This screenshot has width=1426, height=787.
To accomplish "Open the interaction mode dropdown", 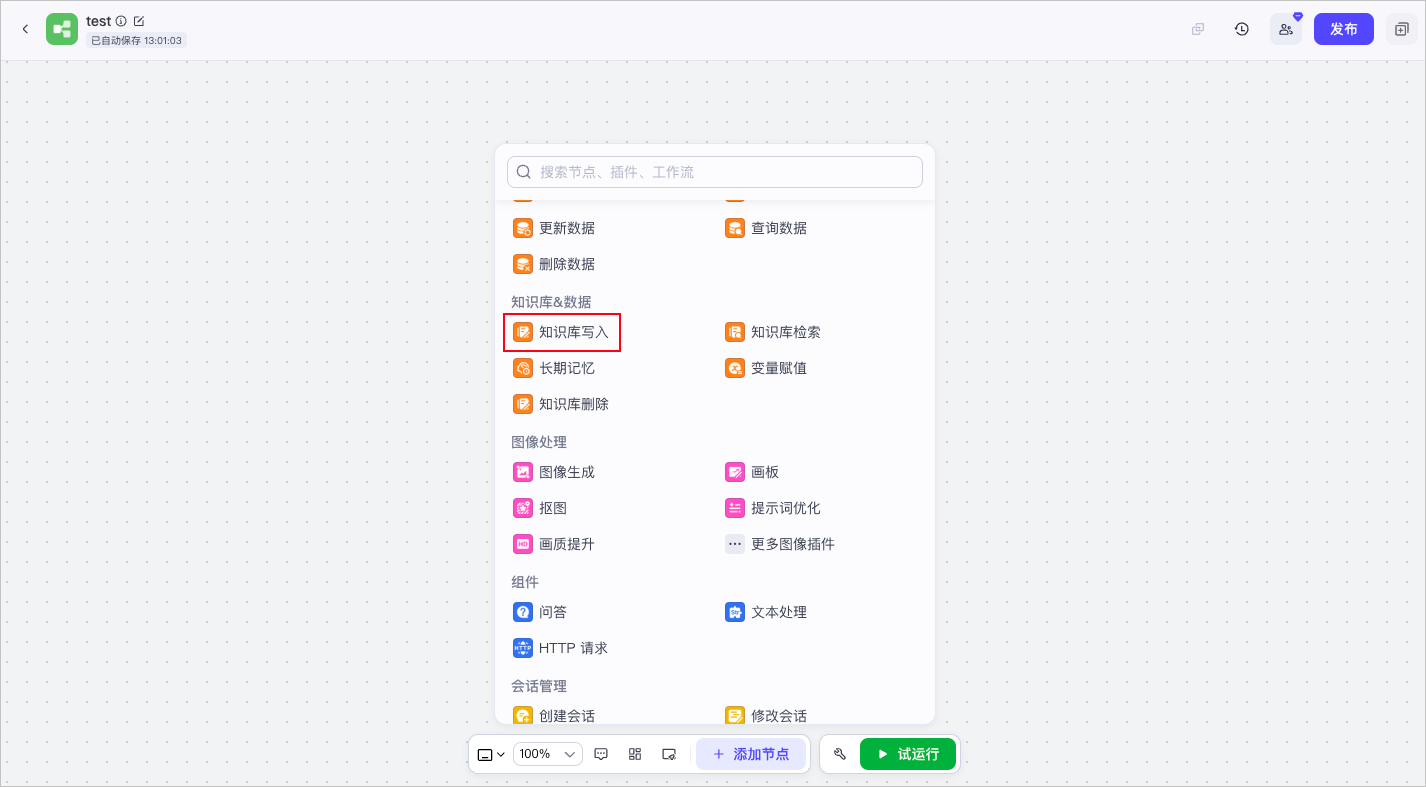I will 491,754.
